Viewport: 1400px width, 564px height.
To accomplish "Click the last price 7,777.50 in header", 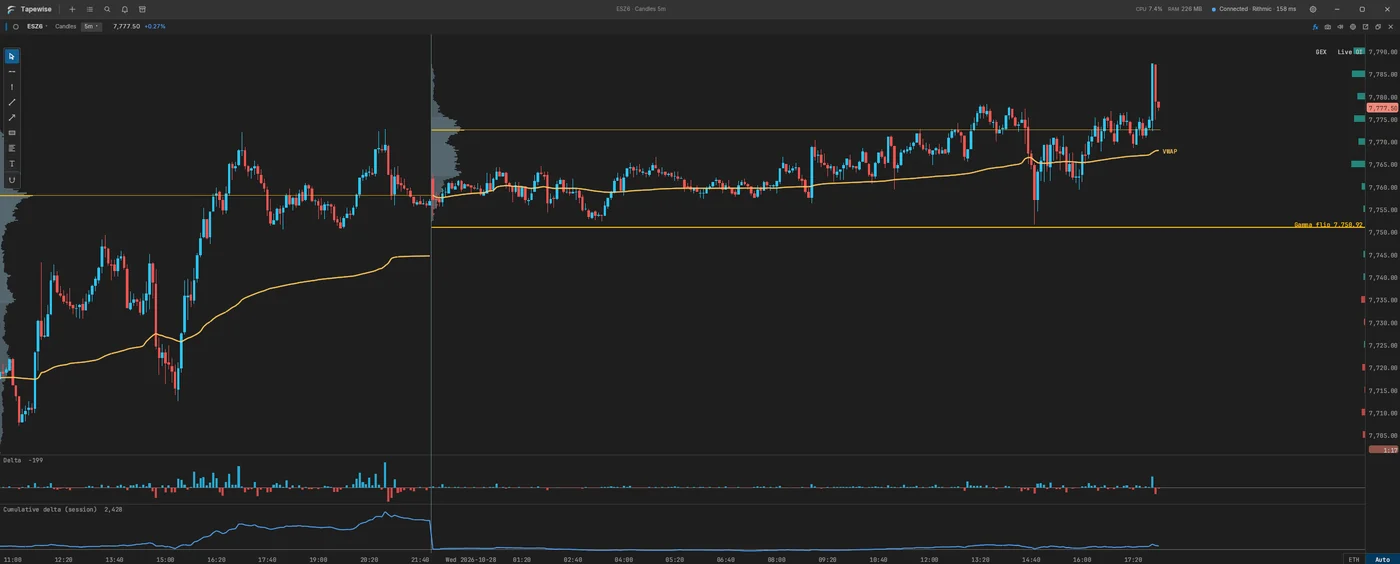I will point(126,27).
